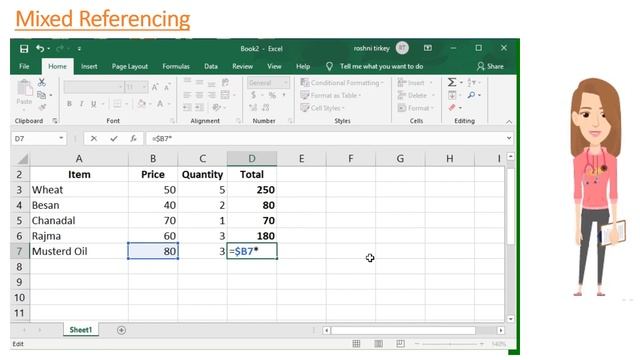Click the Save icon in the title bar
This screenshot has width=640, height=360.
pyautogui.click(x=24, y=49)
